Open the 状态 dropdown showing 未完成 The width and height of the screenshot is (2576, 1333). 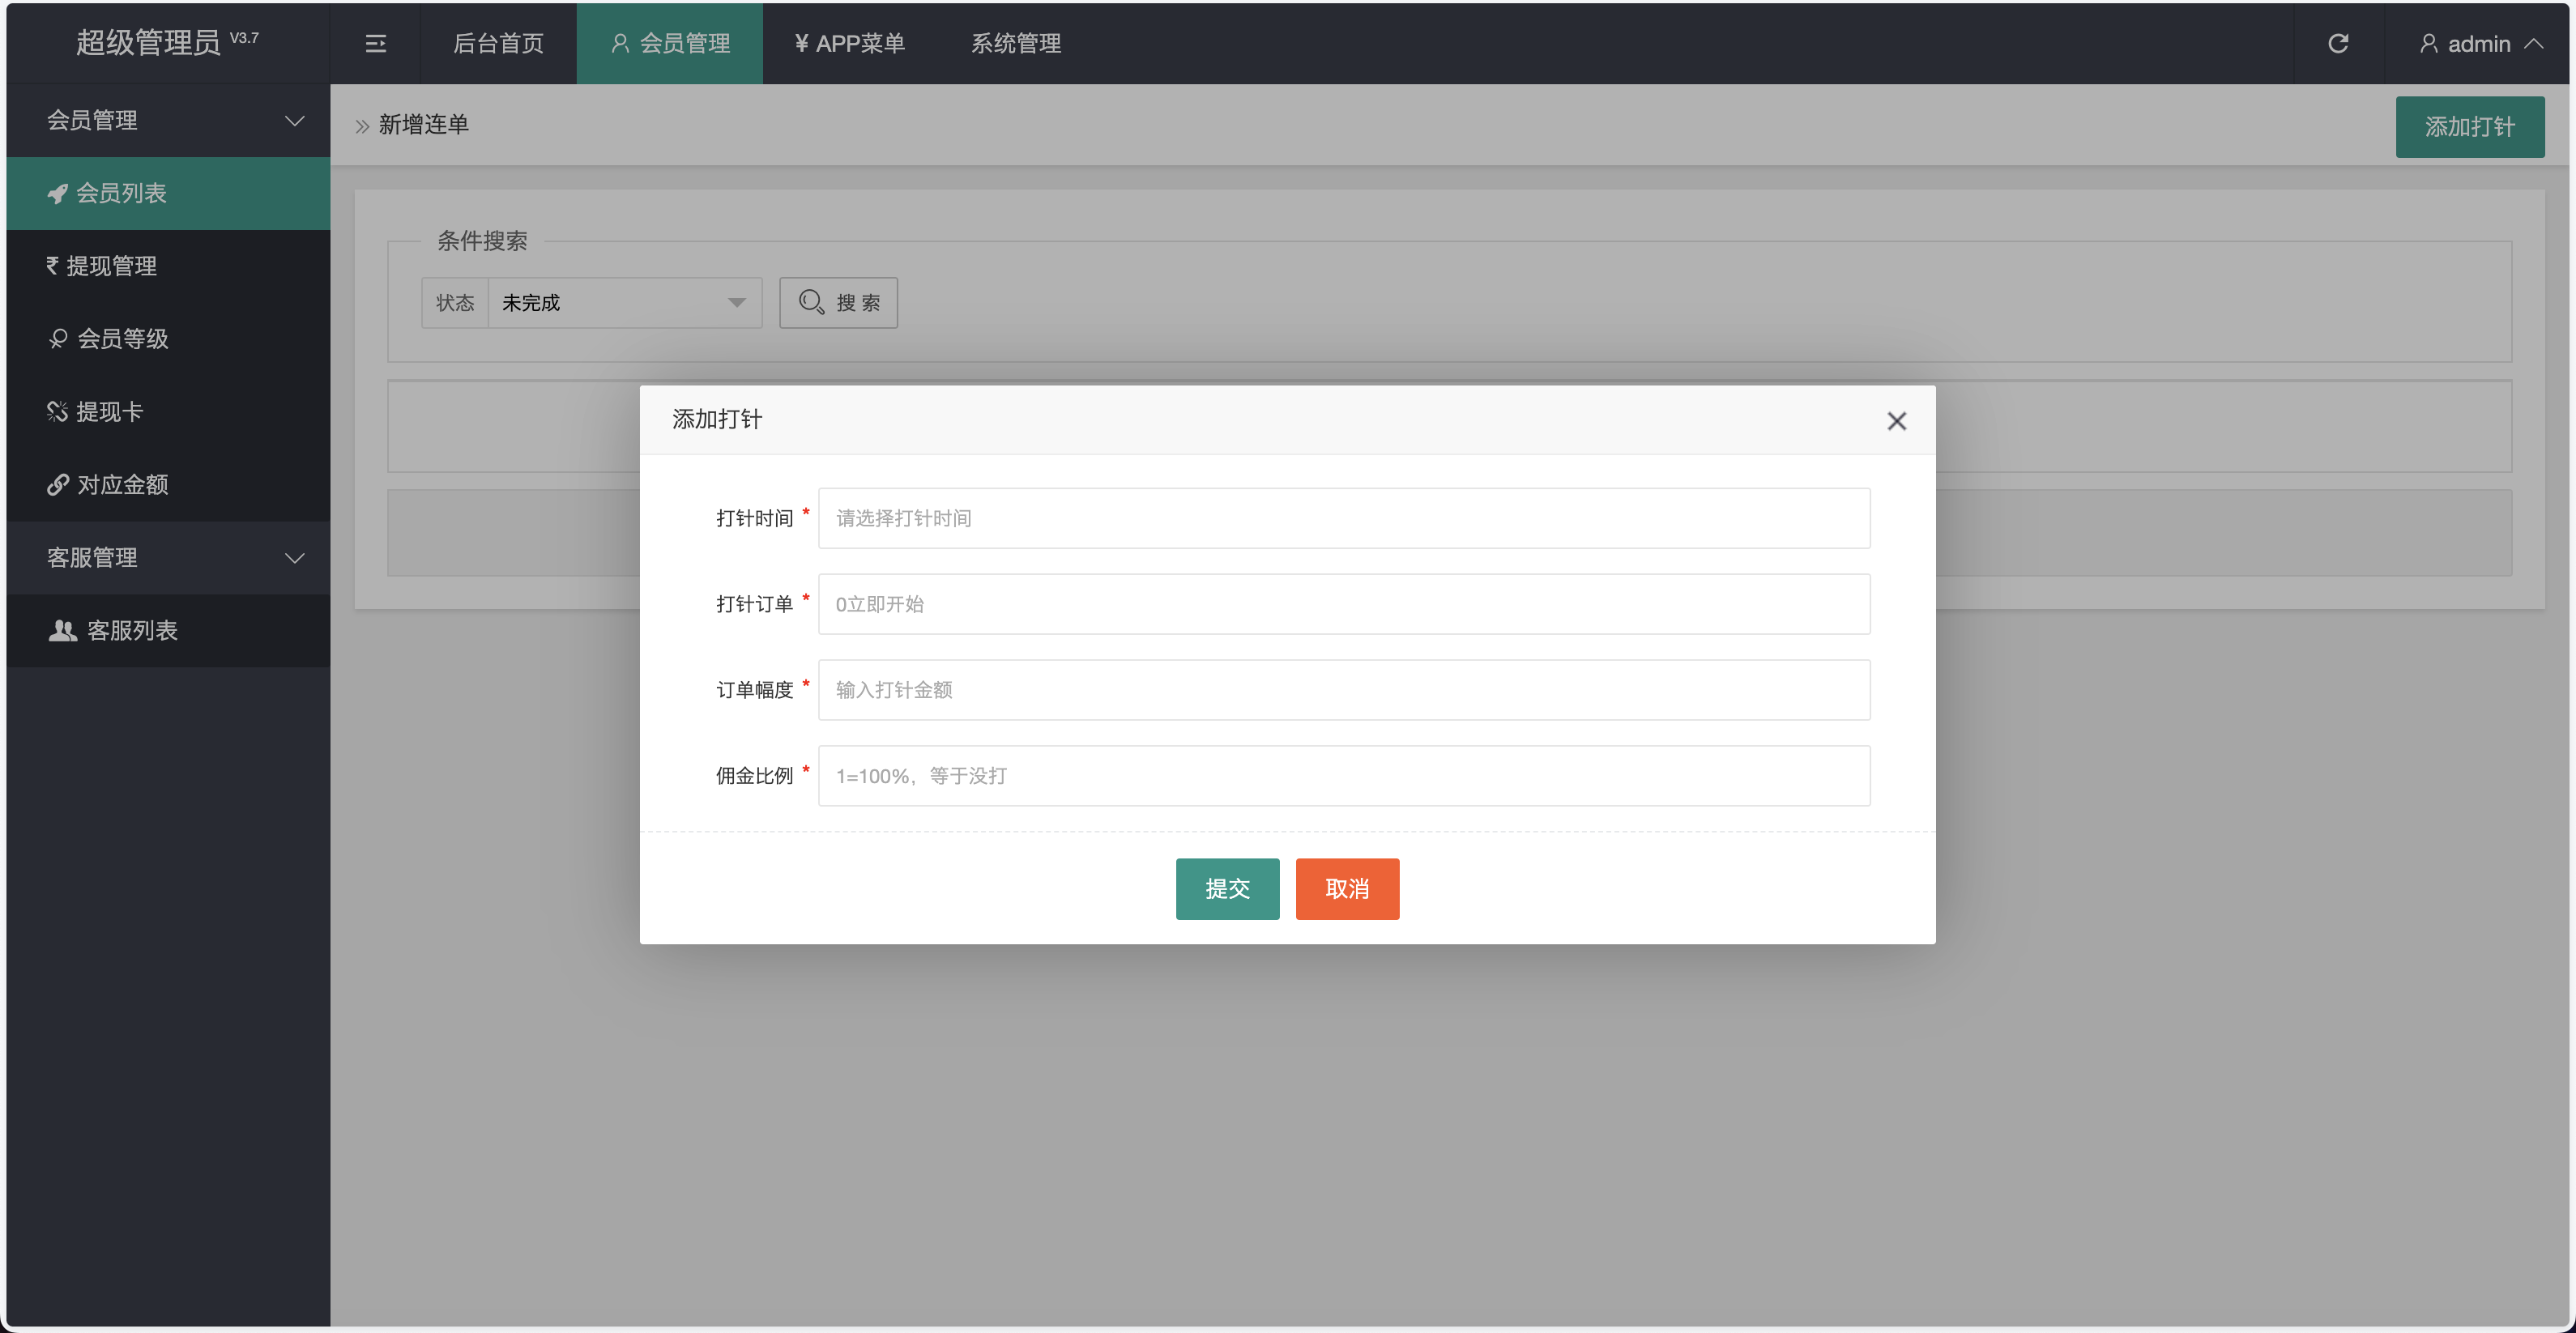coord(622,302)
